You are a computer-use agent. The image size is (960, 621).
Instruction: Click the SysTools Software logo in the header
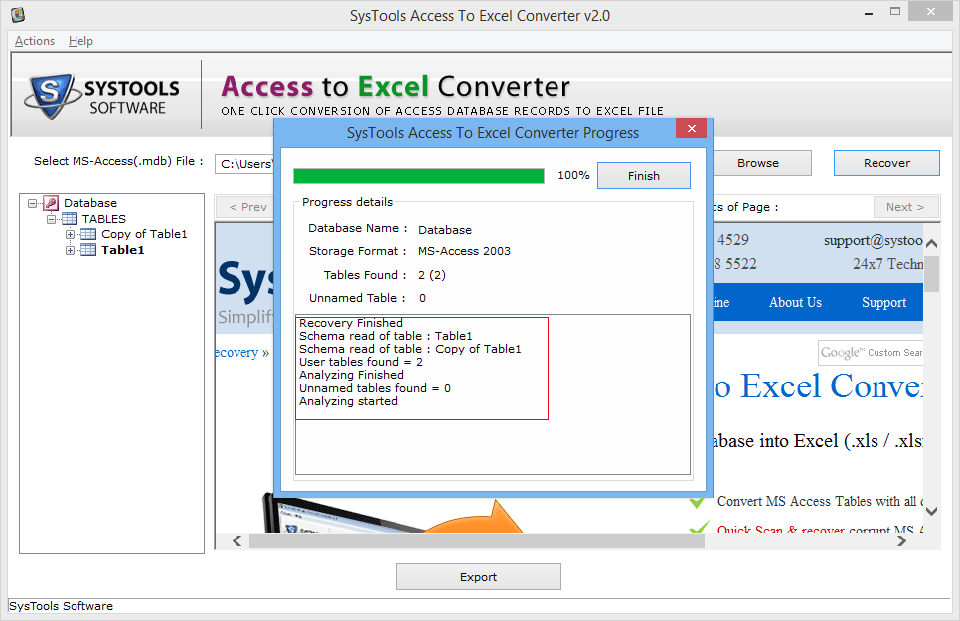click(x=100, y=92)
